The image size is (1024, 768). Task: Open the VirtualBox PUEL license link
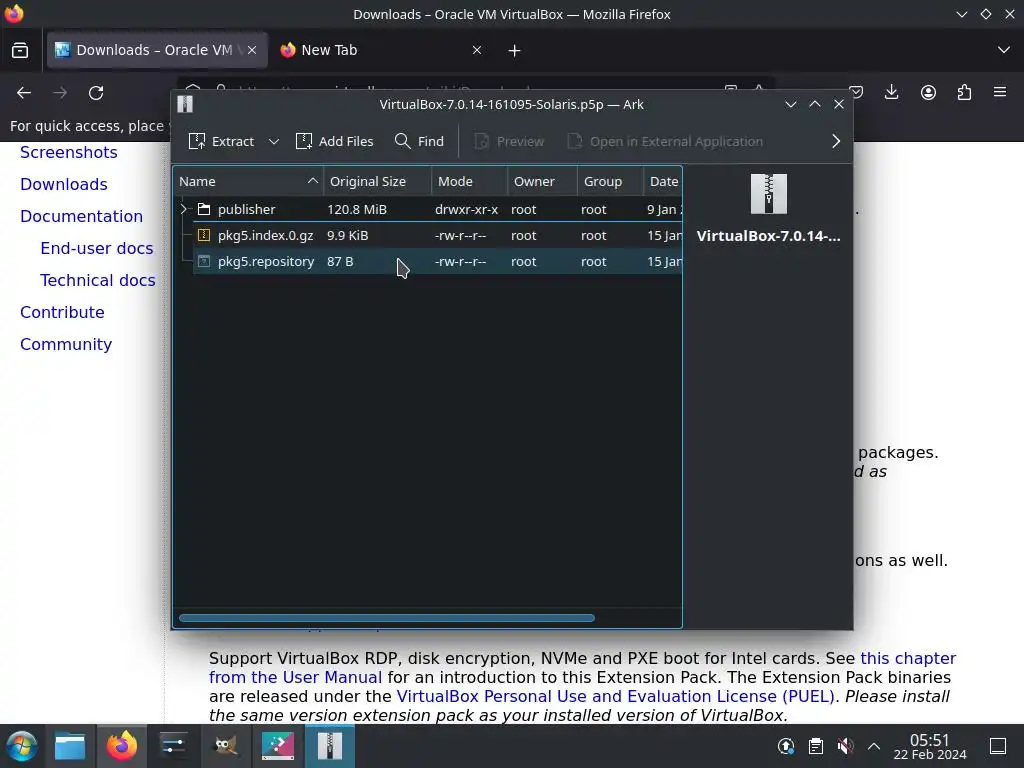pyautogui.click(x=616, y=696)
